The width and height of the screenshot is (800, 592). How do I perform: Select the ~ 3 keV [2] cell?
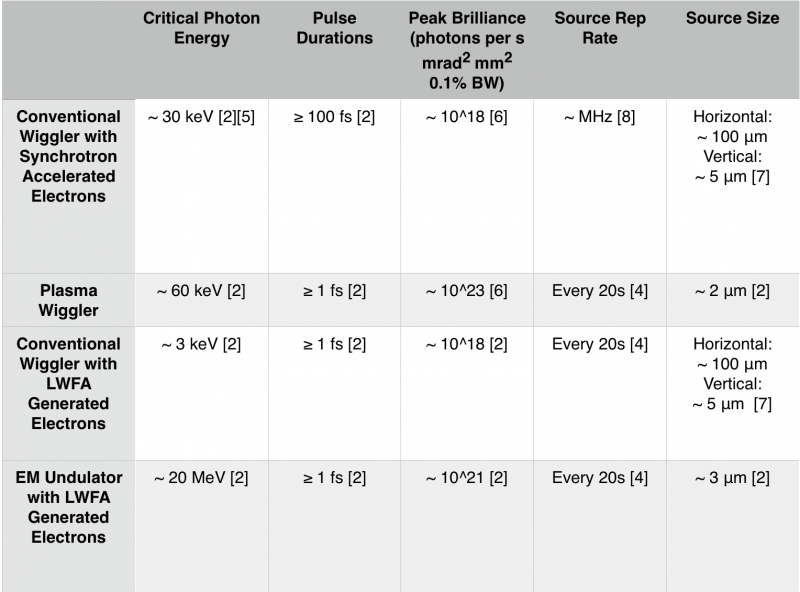coord(200,345)
